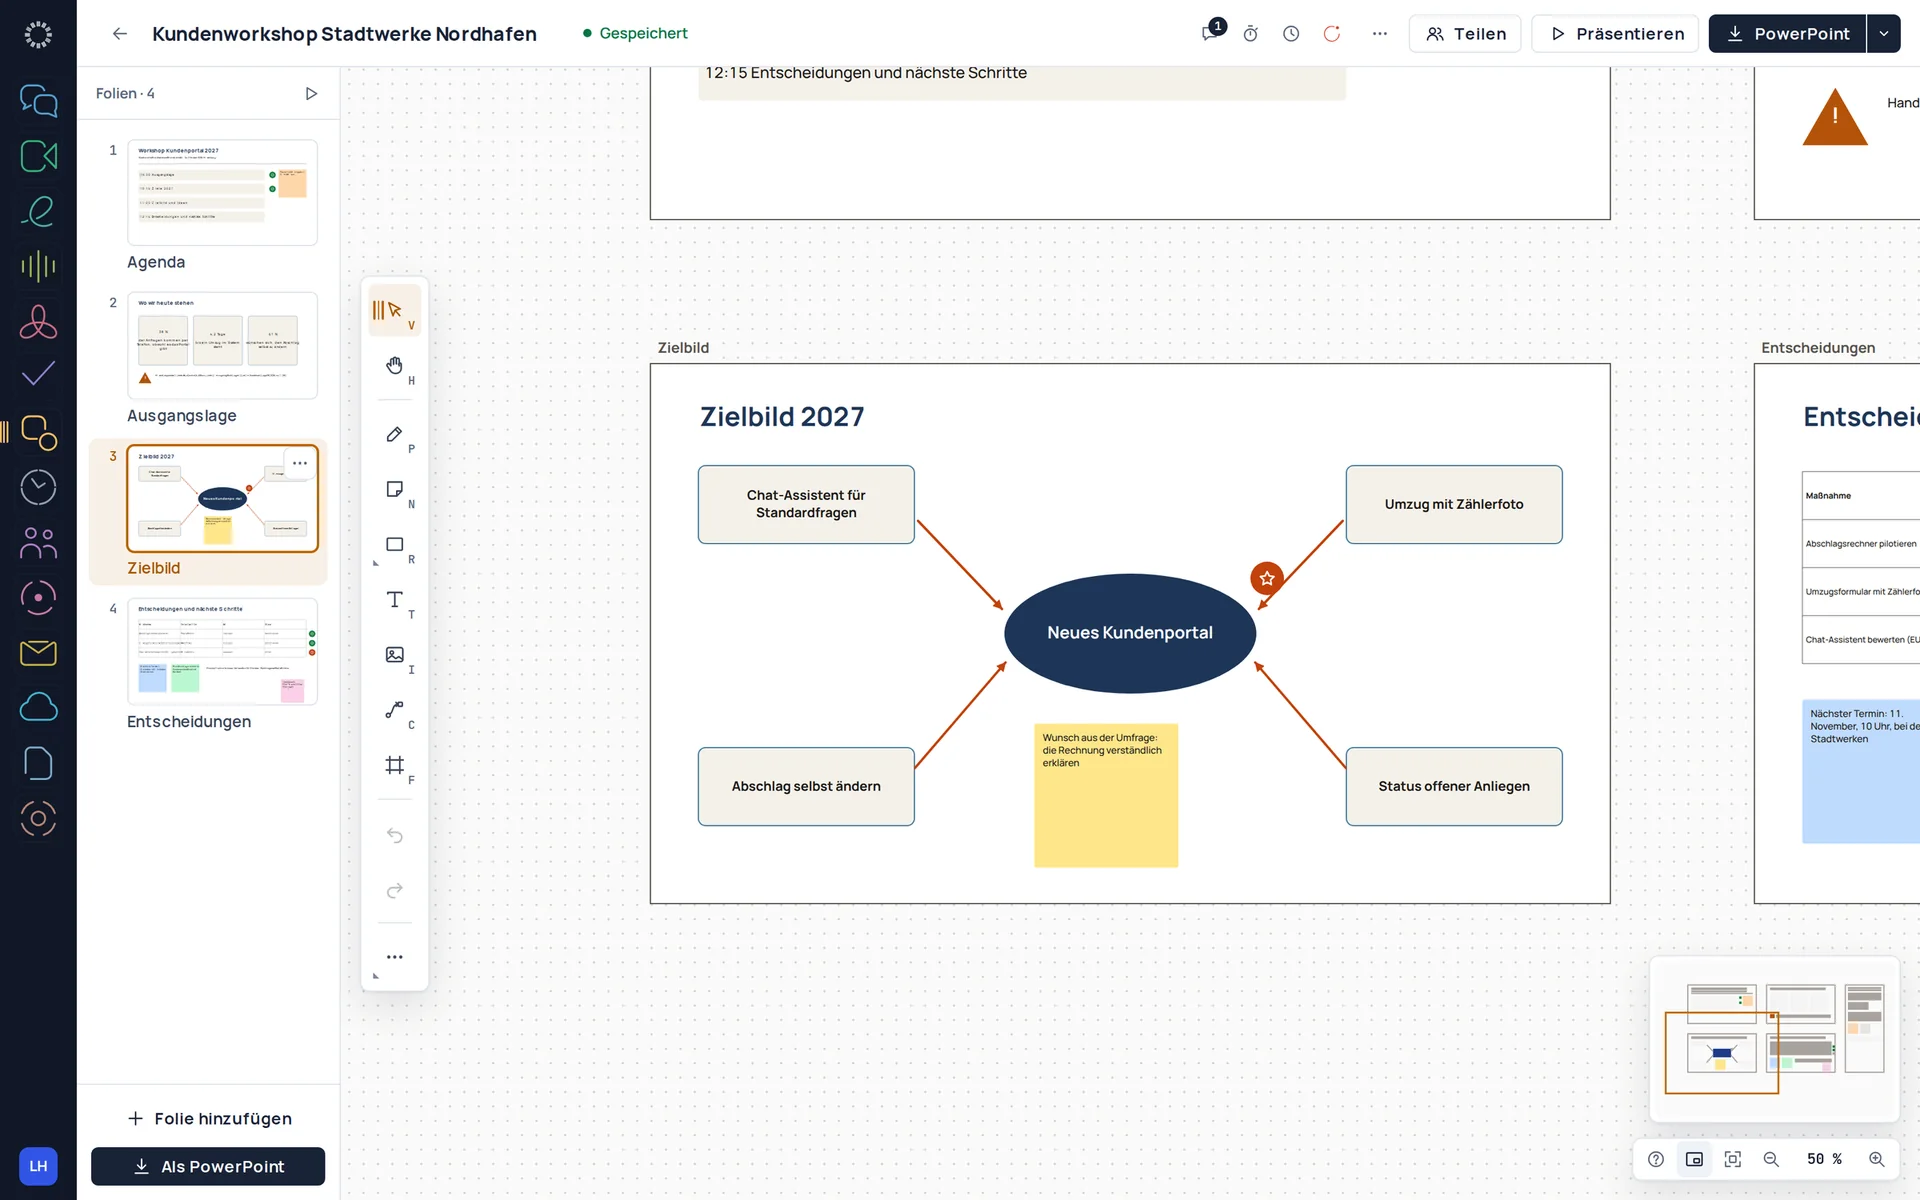Open the timer from top bar
Screen dimensions: 1920x1200
[1250, 34]
